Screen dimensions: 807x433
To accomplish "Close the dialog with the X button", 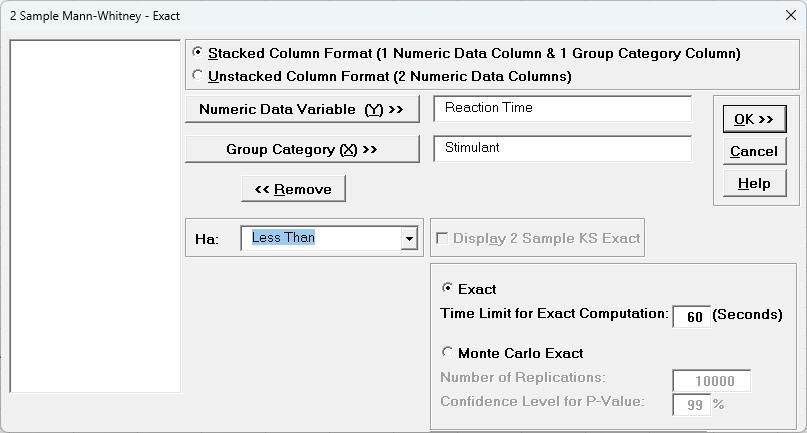I will [780, 16].
